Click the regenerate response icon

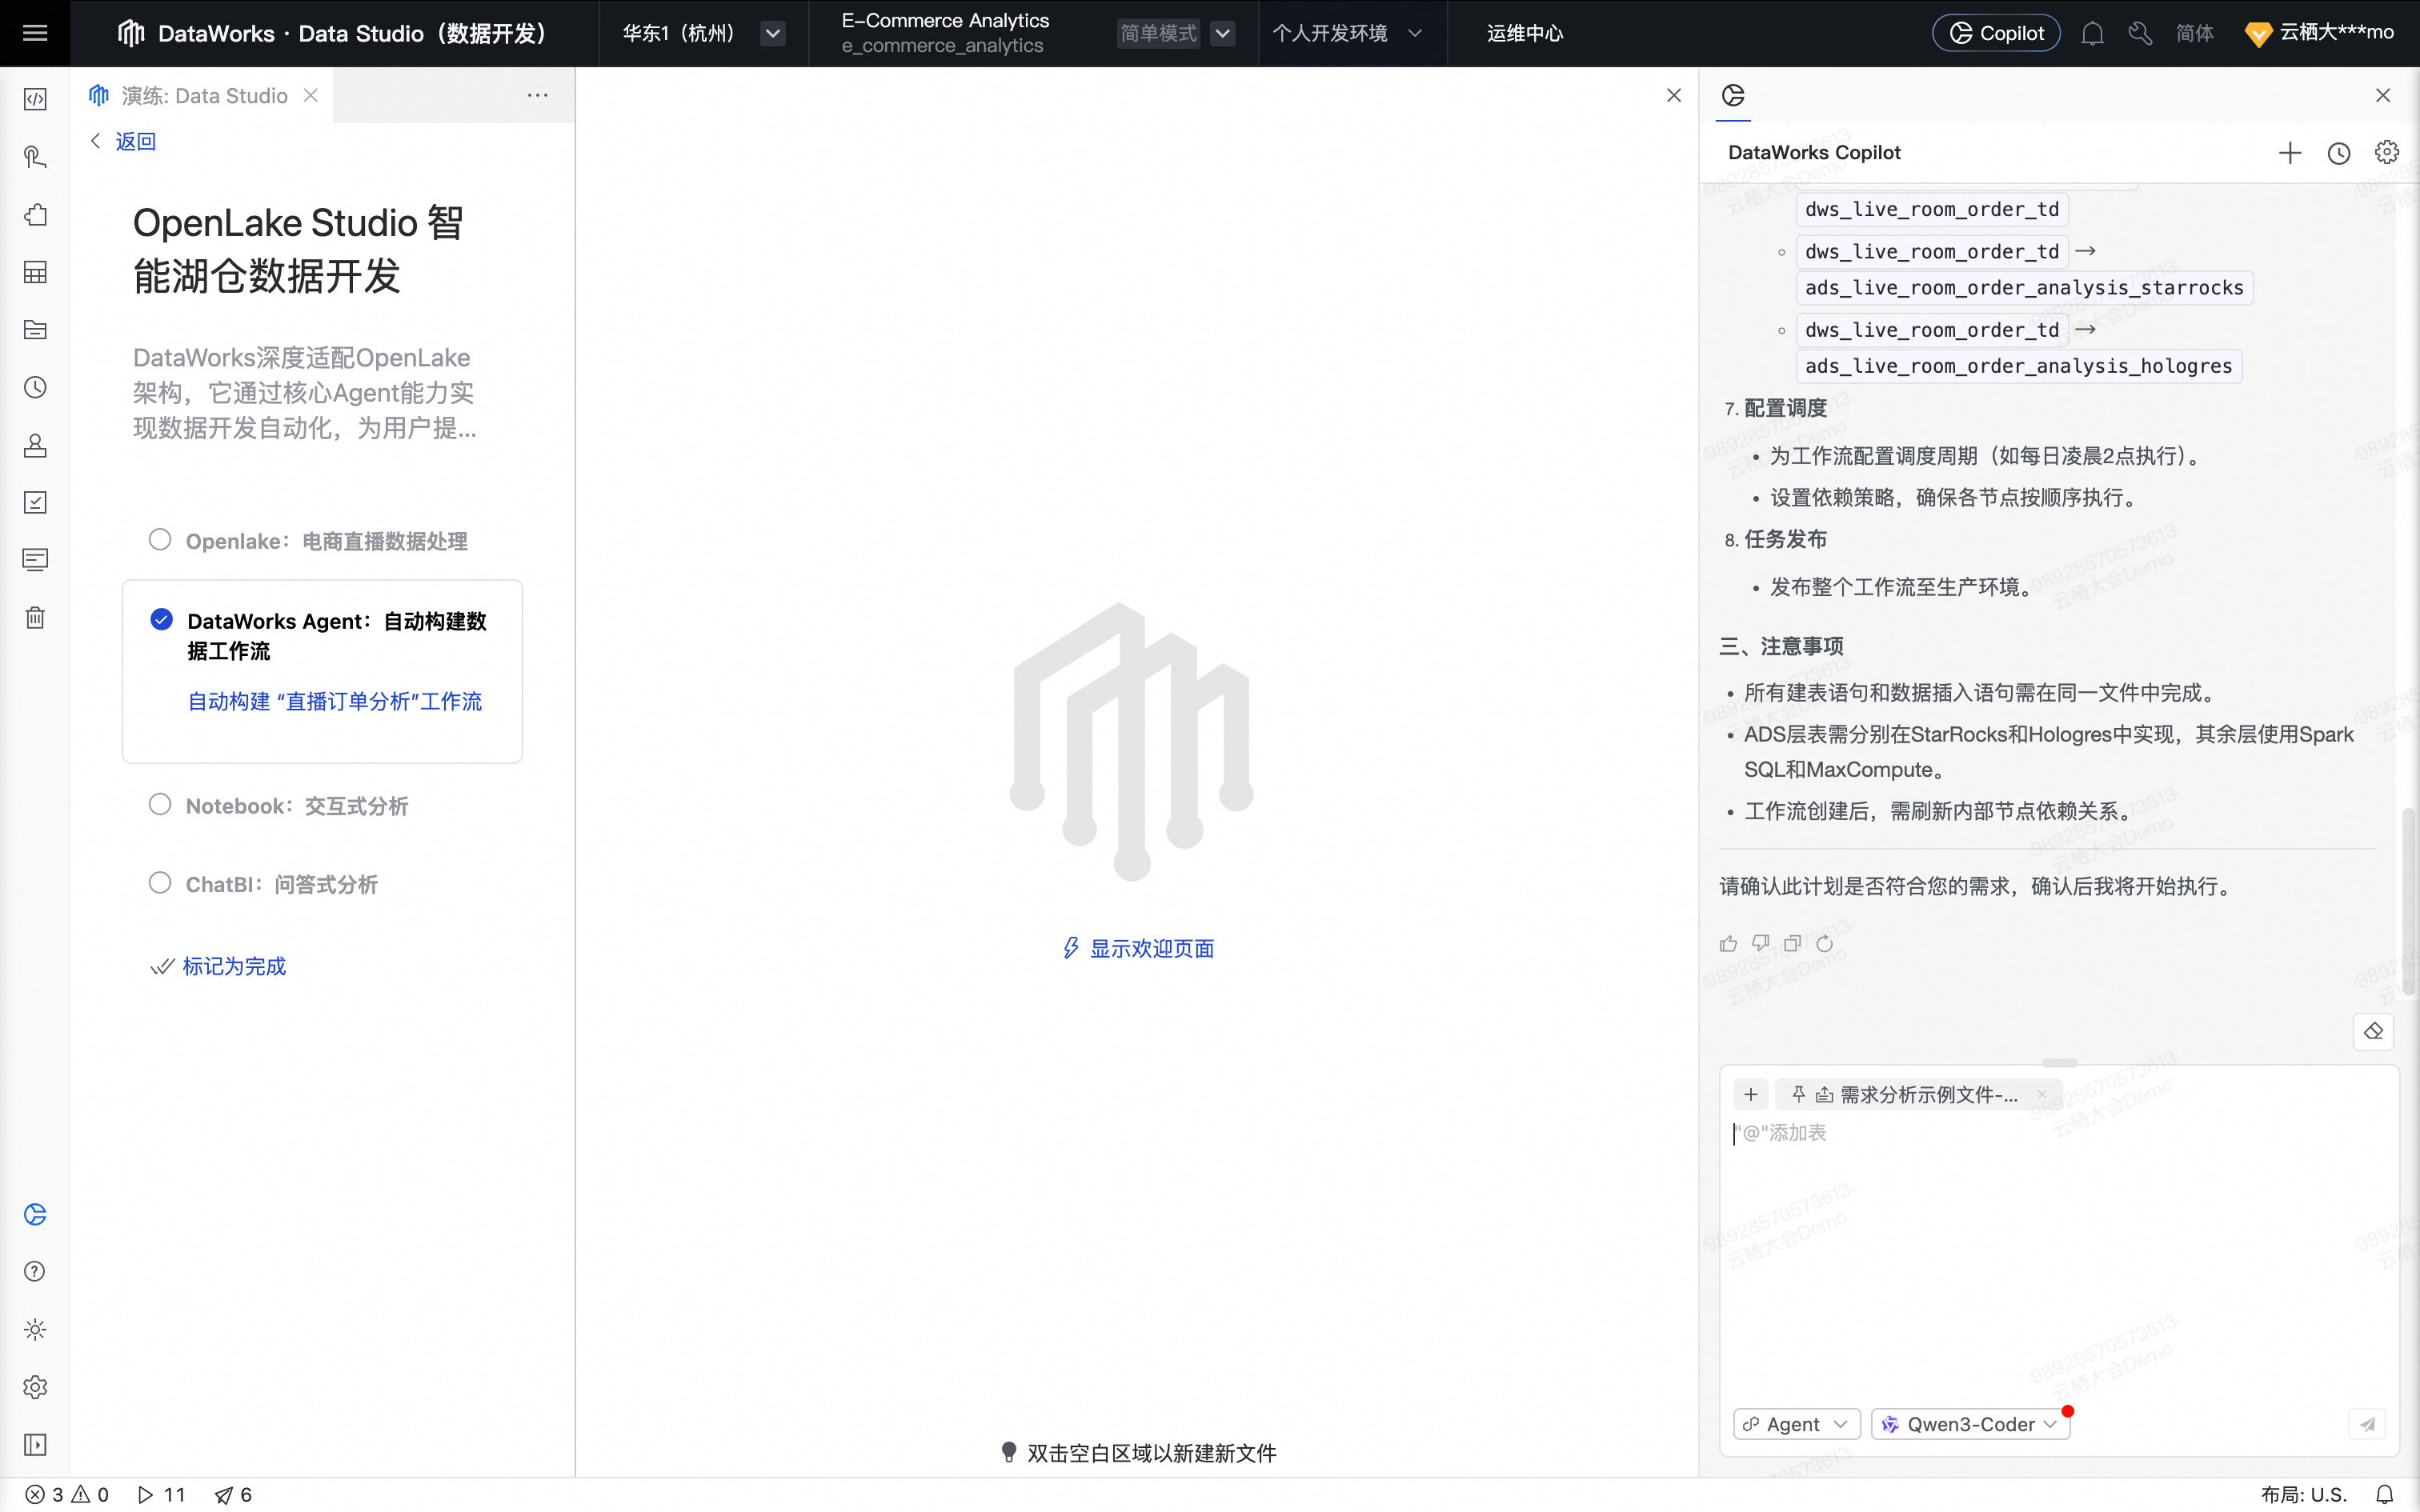1824,943
